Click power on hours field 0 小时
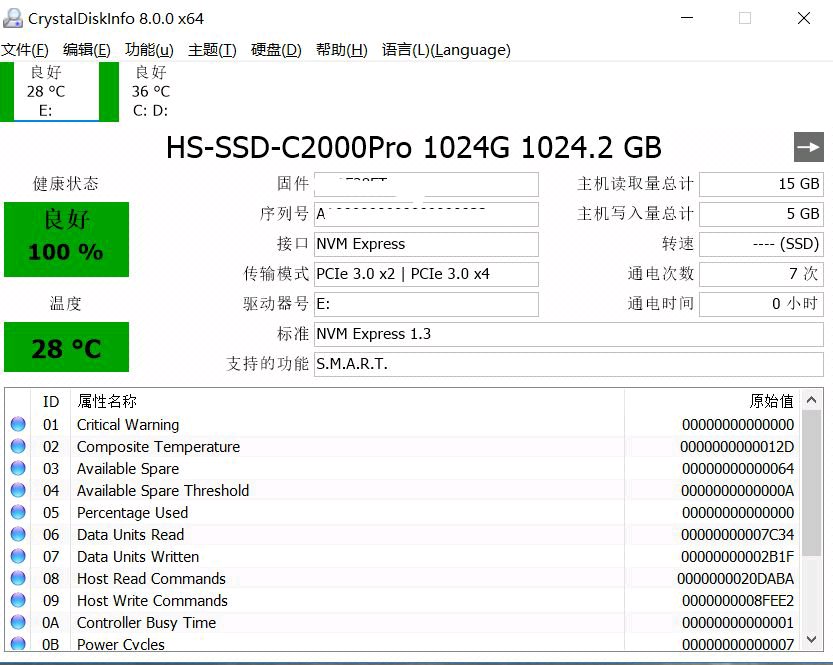 coord(761,304)
